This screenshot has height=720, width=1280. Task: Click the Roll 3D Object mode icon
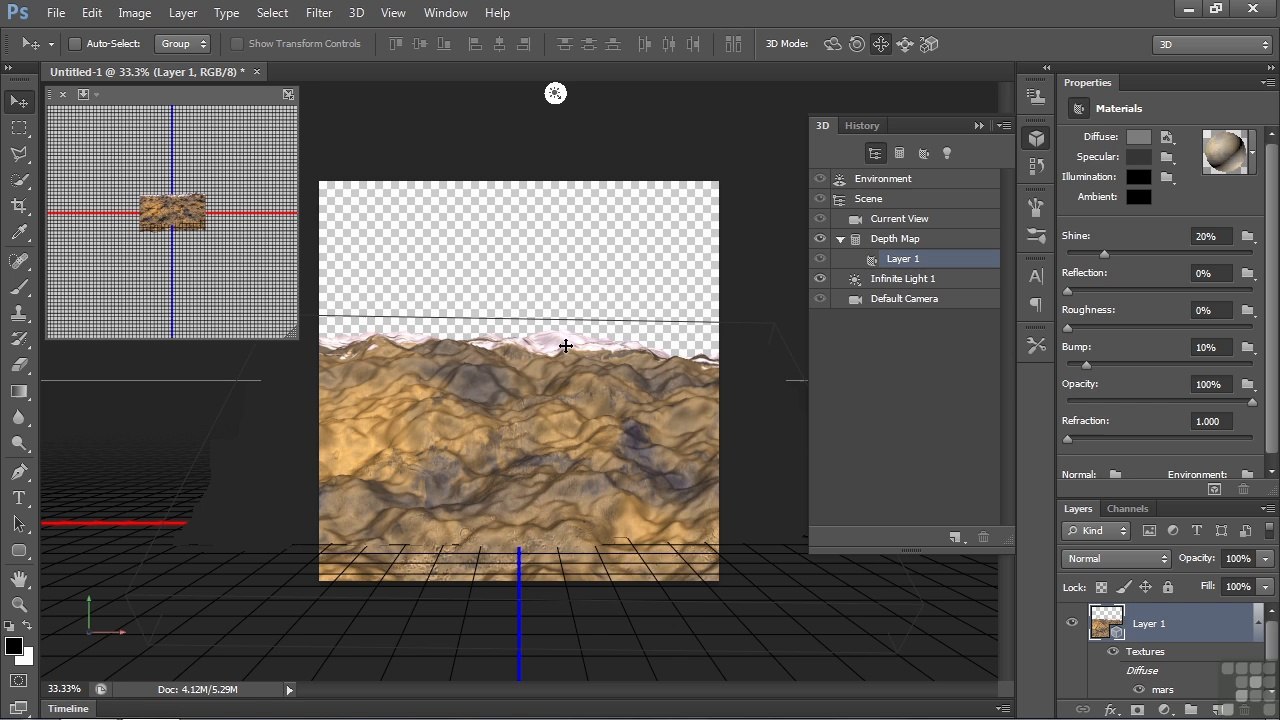coord(857,44)
